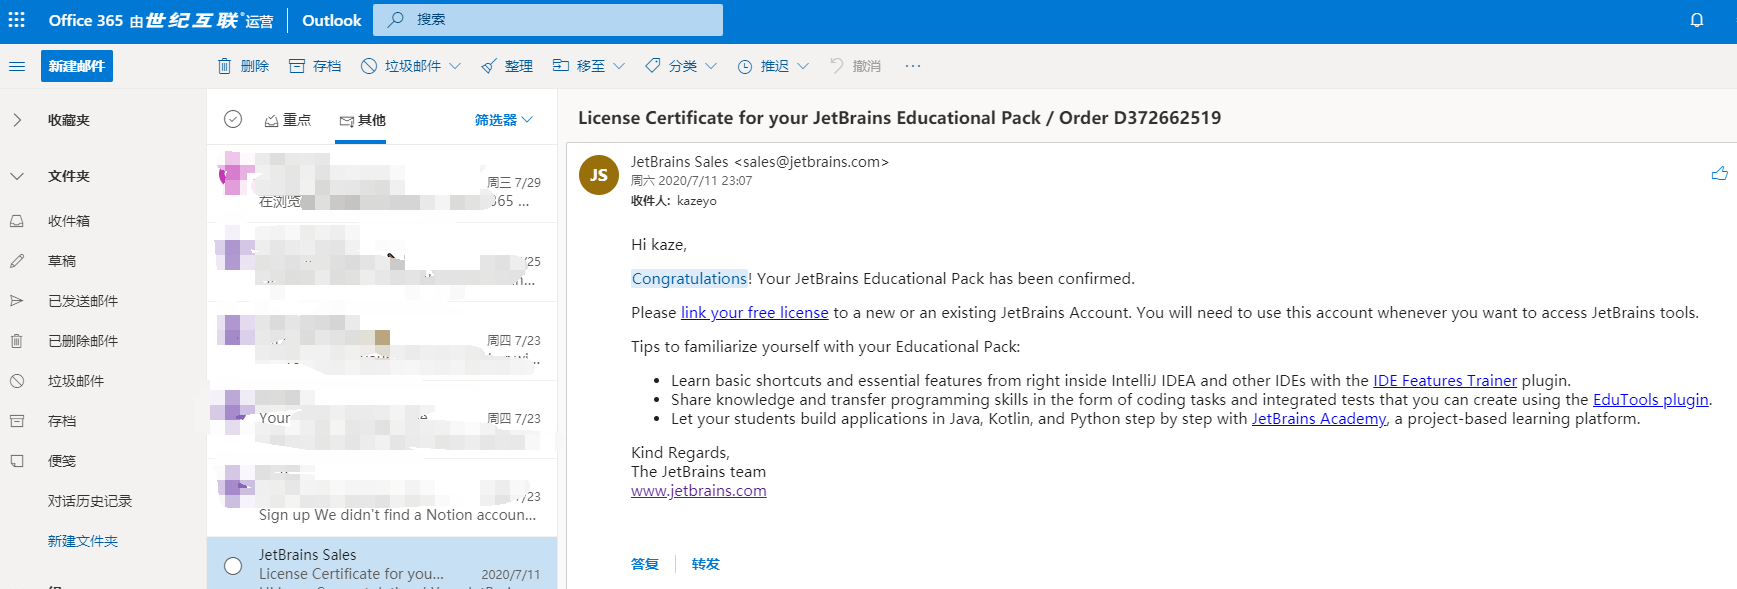Click the pencil icon beside 草稿
This screenshot has width=1737, height=589.
(17, 261)
